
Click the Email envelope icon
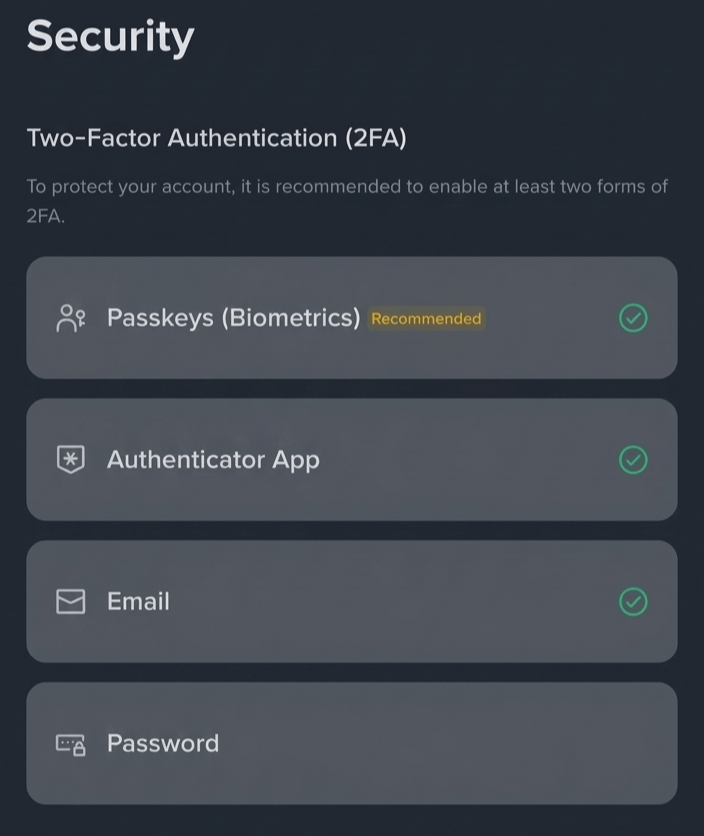[x=71, y=601]
